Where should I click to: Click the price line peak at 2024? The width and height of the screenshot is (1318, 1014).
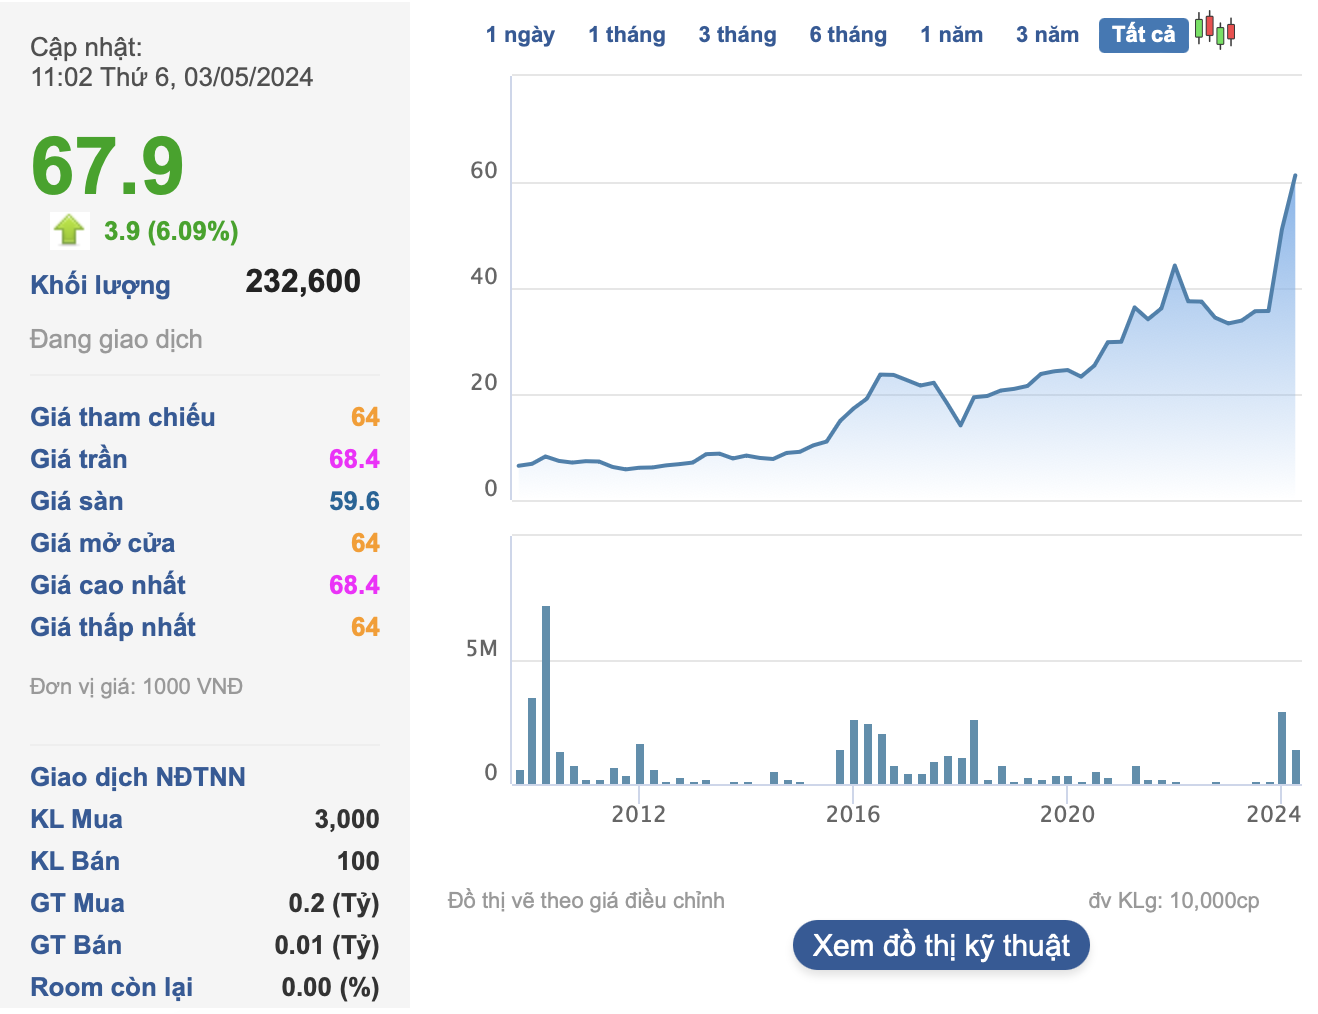click(1295, 177)
